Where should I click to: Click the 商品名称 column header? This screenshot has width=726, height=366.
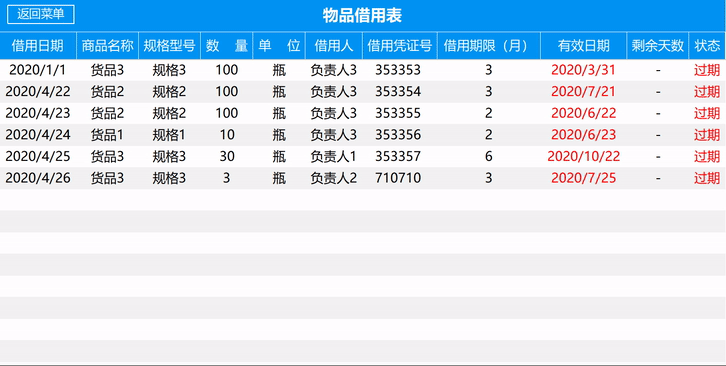[107, 45]
